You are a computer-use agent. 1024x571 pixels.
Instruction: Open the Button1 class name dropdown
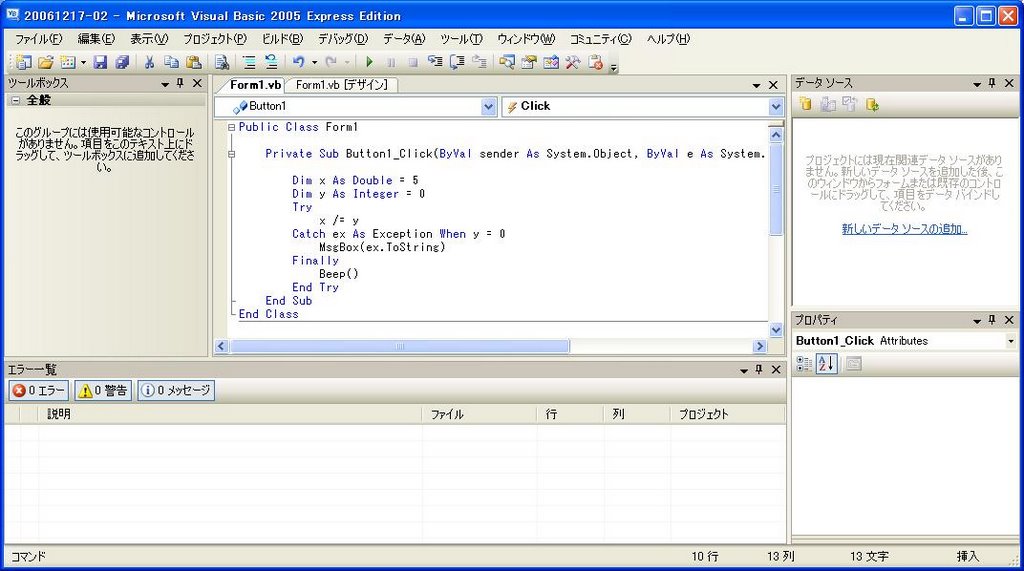(488, 106)
